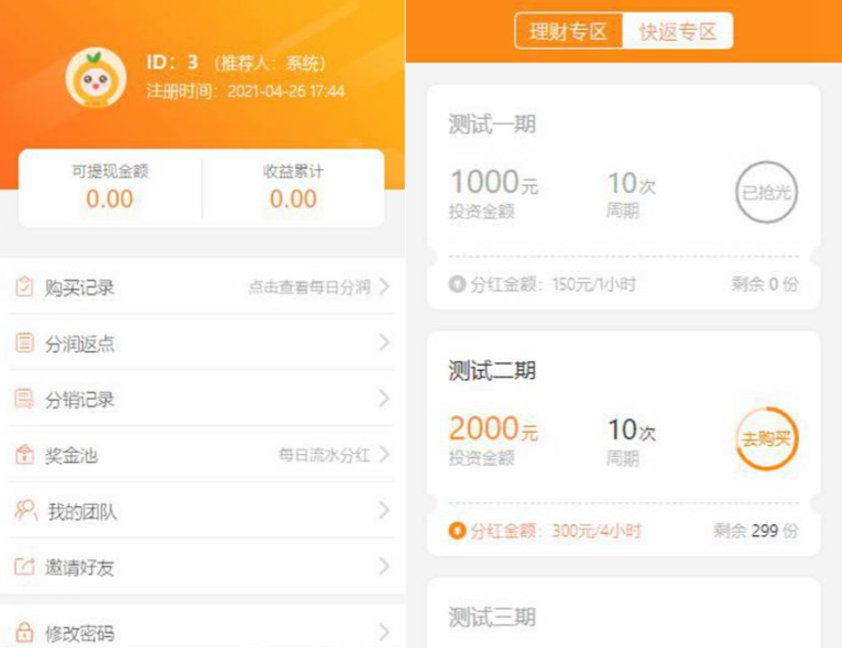The width and height of the screenshot is (842, 648).
Task: Switch to the 理财专区 tab
Action: [x=569, y=31]
